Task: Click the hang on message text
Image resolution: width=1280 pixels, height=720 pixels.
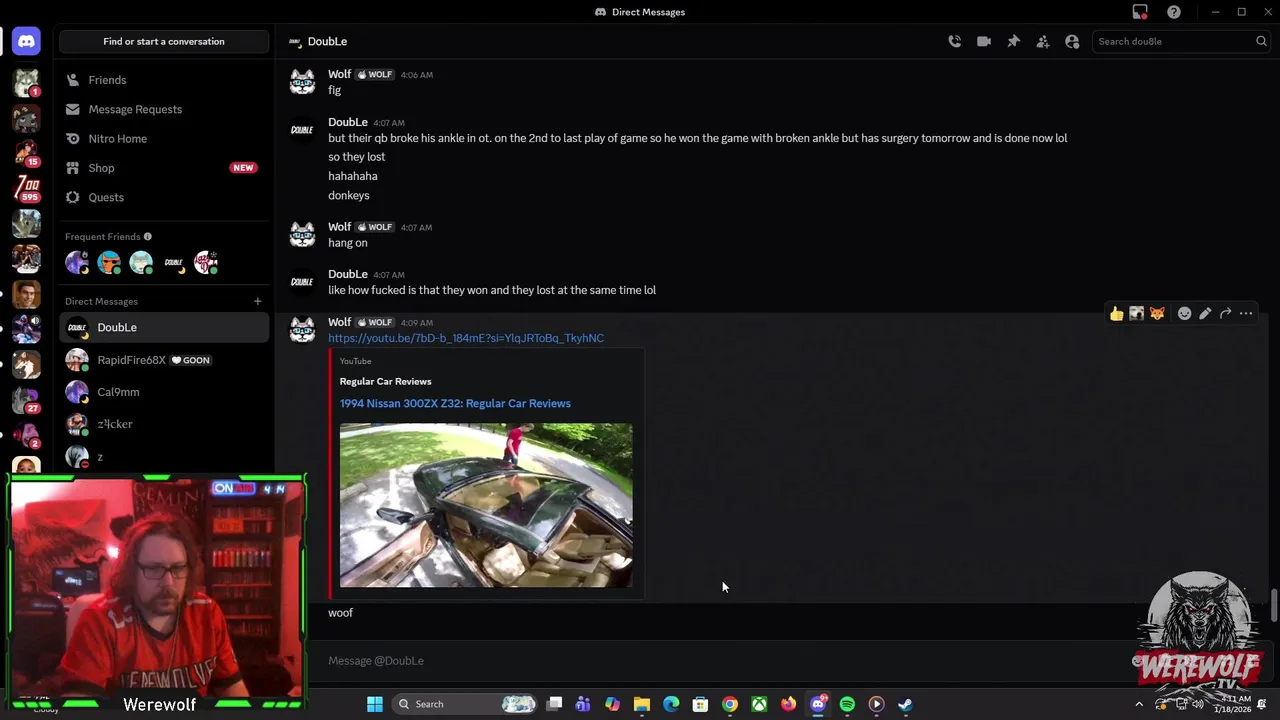Action: [348, 243]
